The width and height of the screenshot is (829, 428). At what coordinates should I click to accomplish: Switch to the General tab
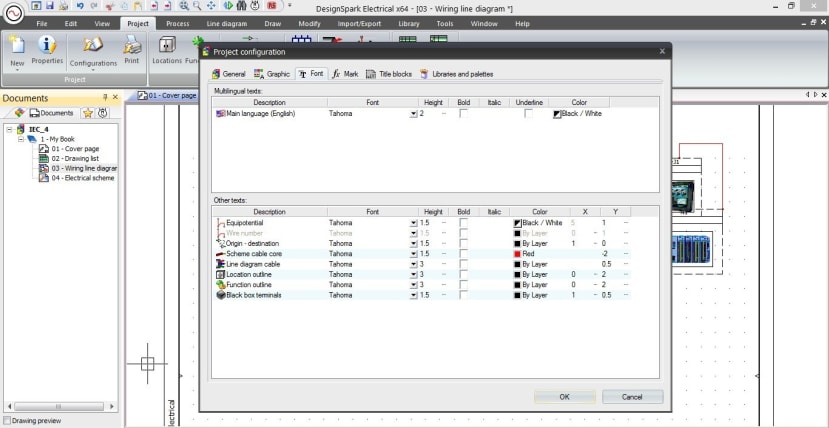click(x=228, y=74)
